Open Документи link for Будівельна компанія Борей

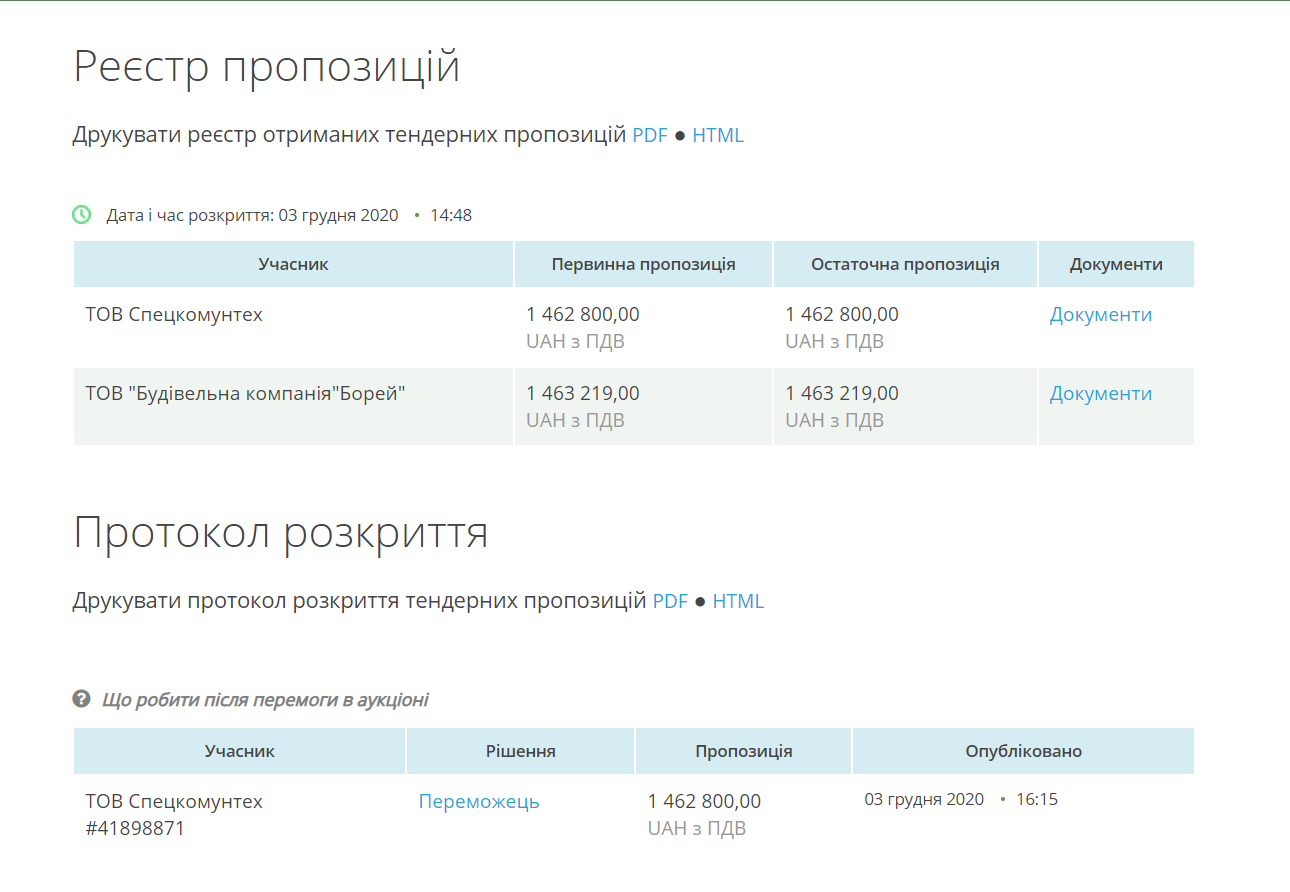[x=1100, y=394]
